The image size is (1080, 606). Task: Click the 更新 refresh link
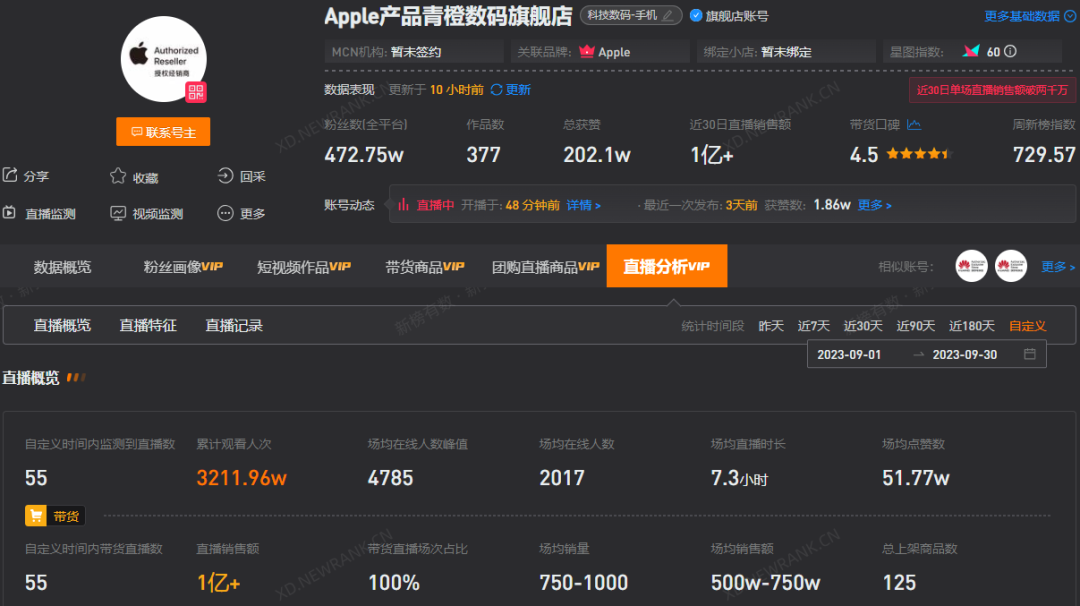click(518, 90)
